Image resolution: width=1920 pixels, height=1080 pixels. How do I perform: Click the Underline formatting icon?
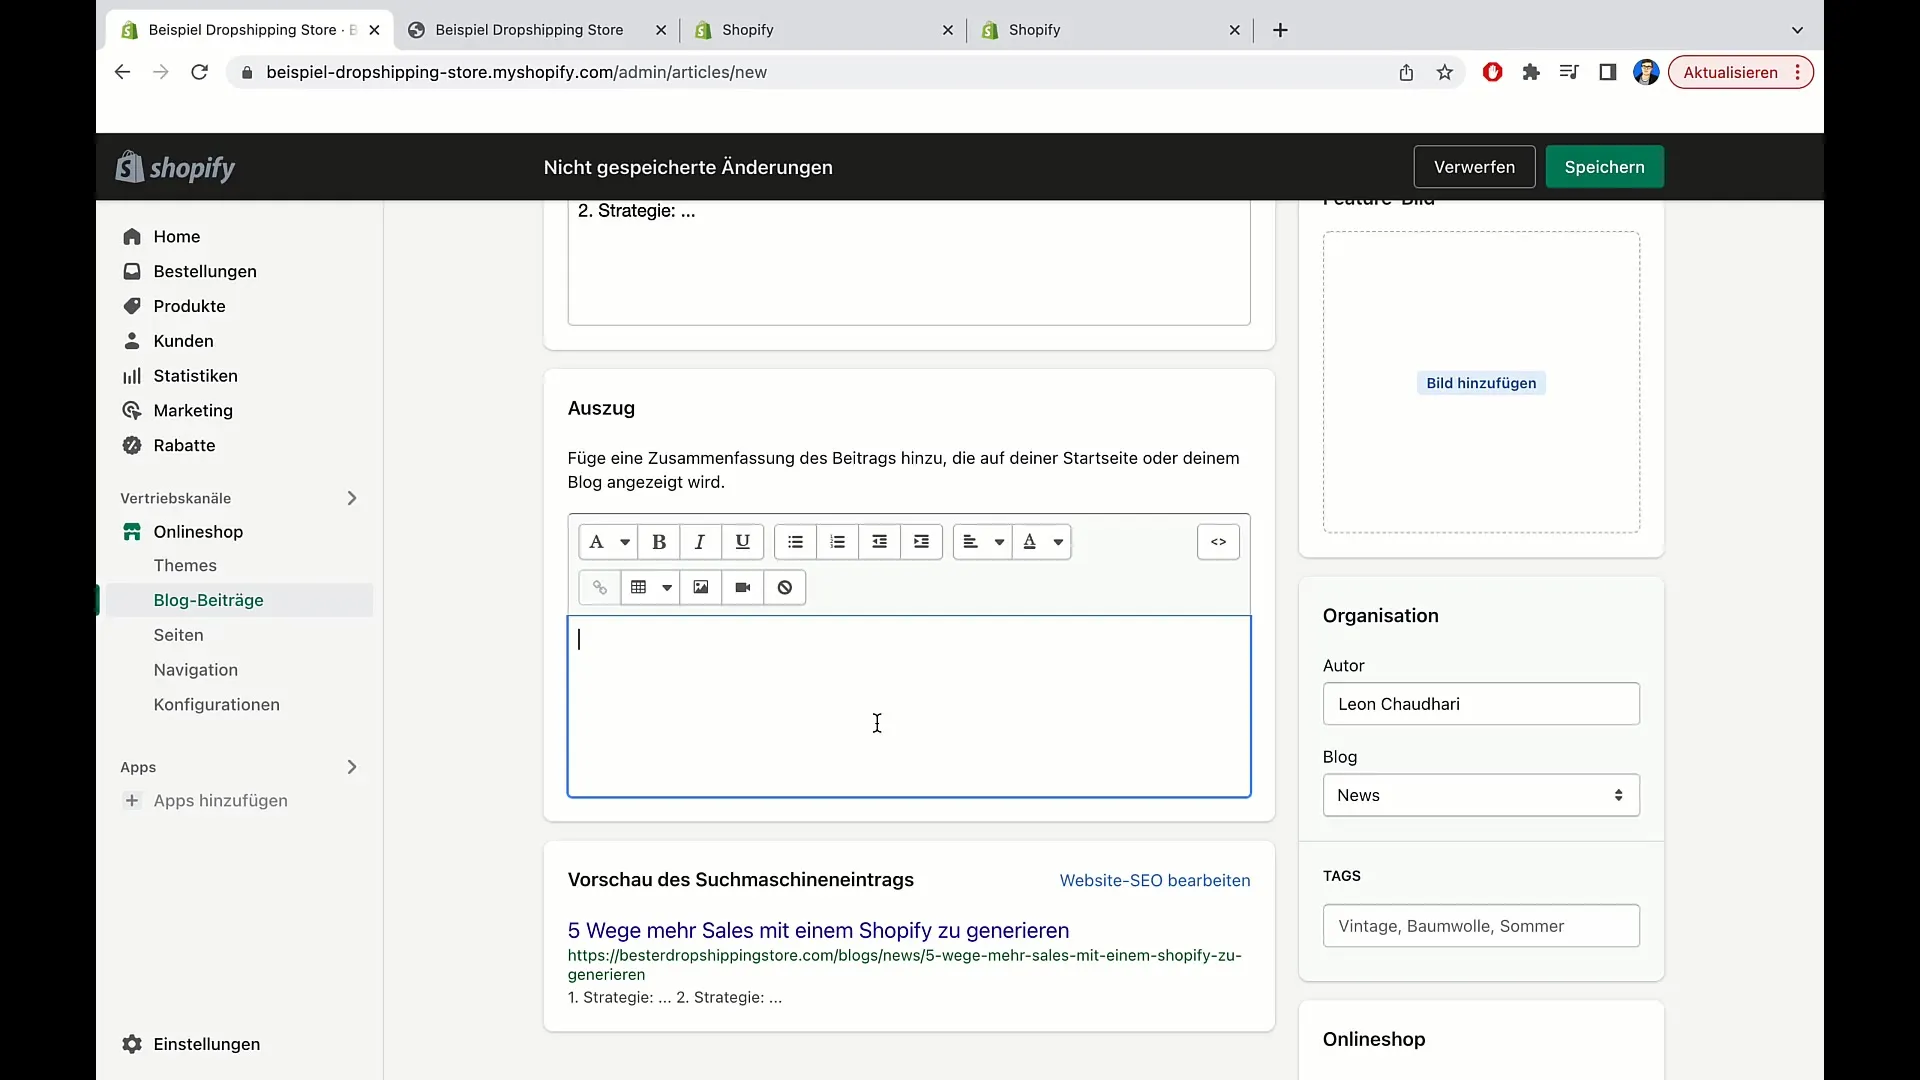click(x=741, y=541)
